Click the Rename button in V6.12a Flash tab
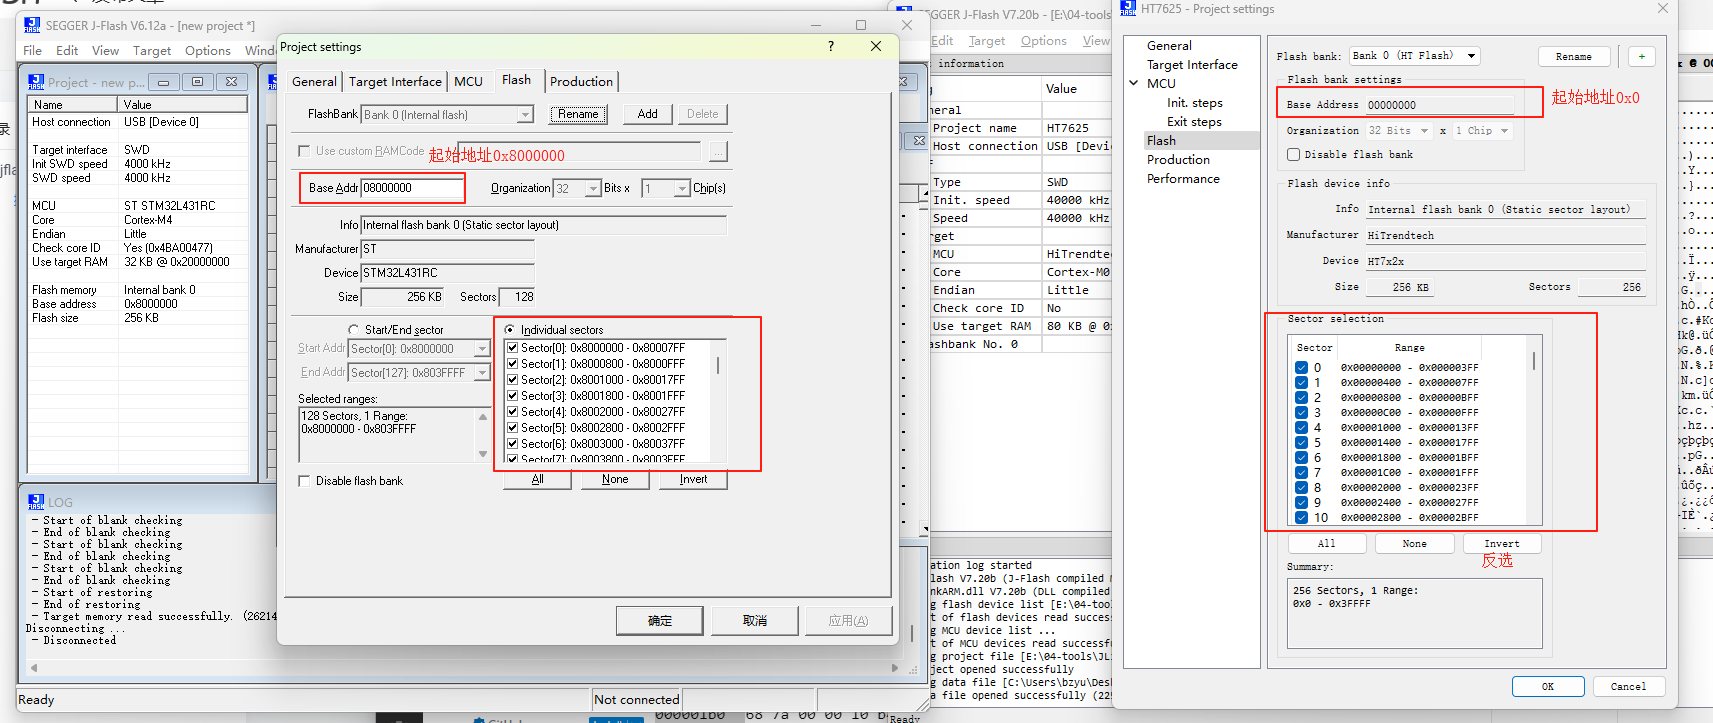The image size is (1713, 723). [x=578, y=114]
